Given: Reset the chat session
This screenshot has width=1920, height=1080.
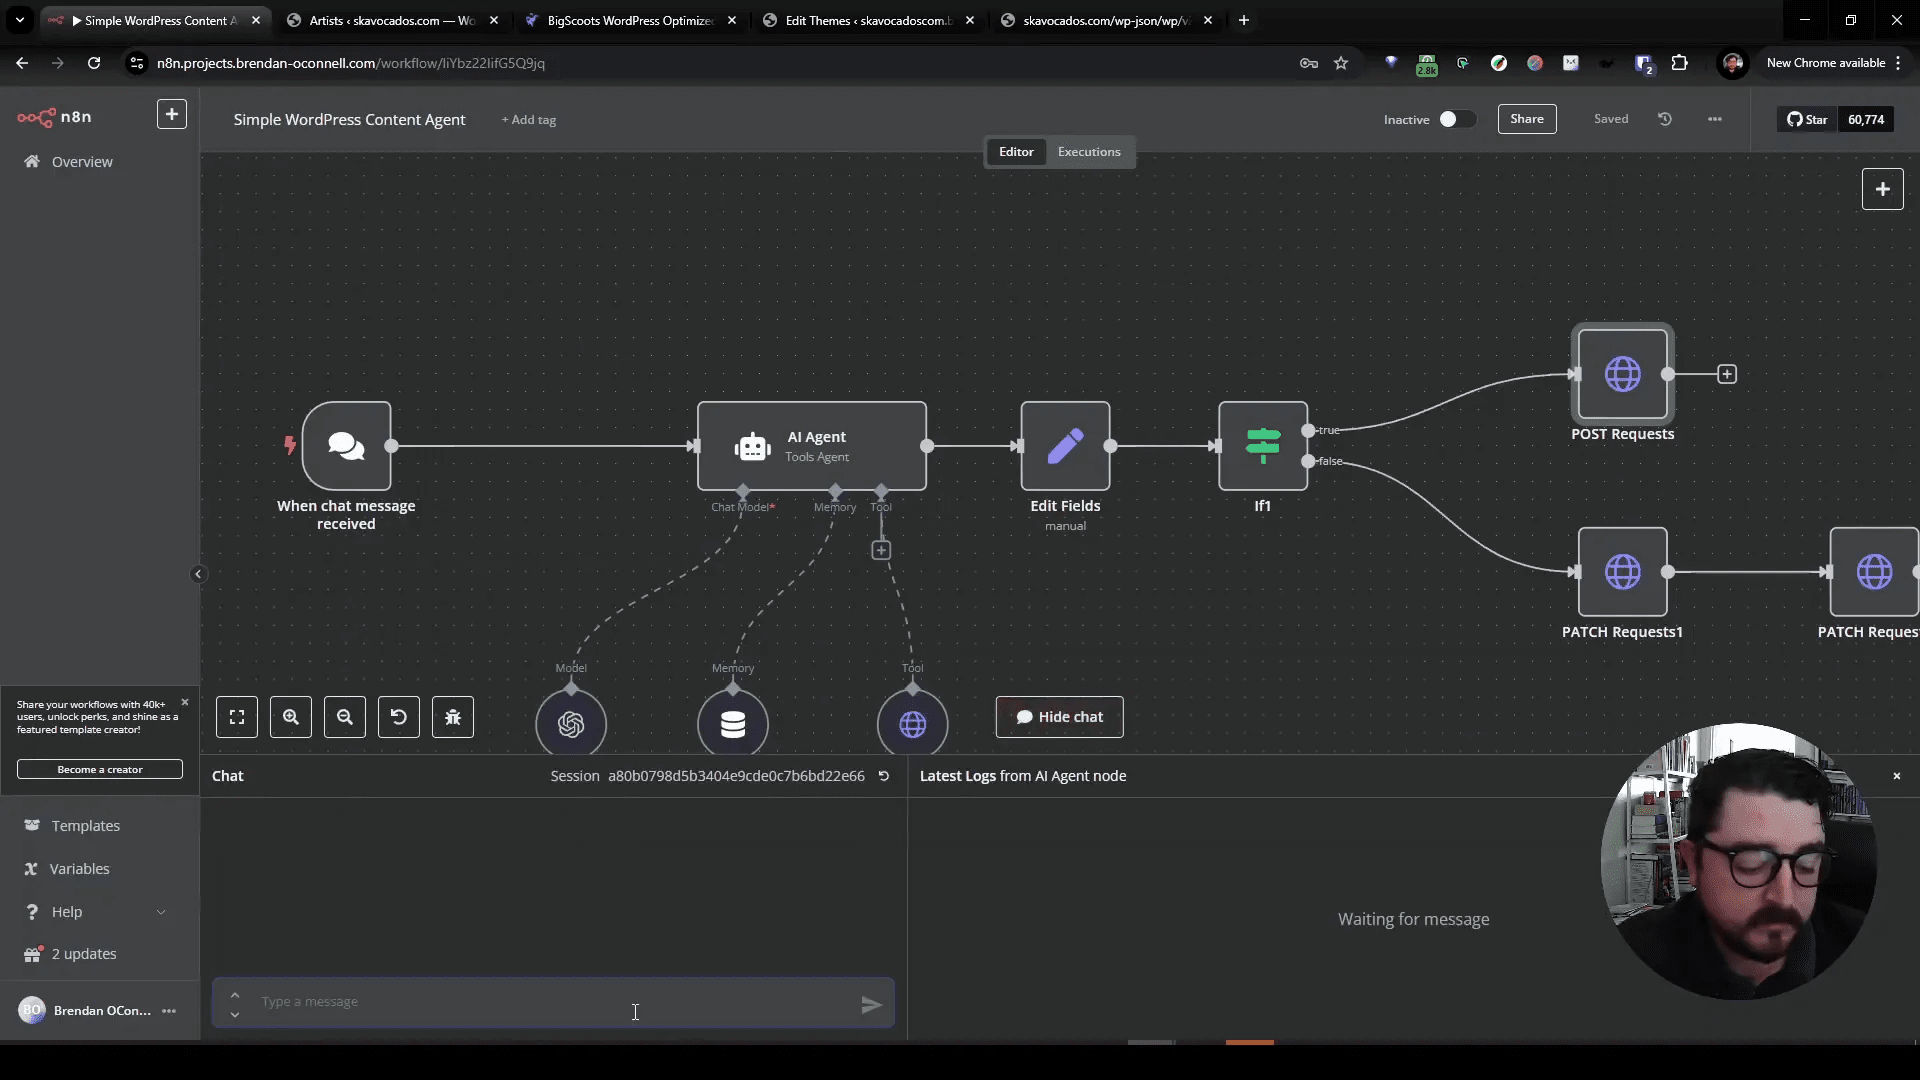Looking at the screenshot, I should [884, 776].
